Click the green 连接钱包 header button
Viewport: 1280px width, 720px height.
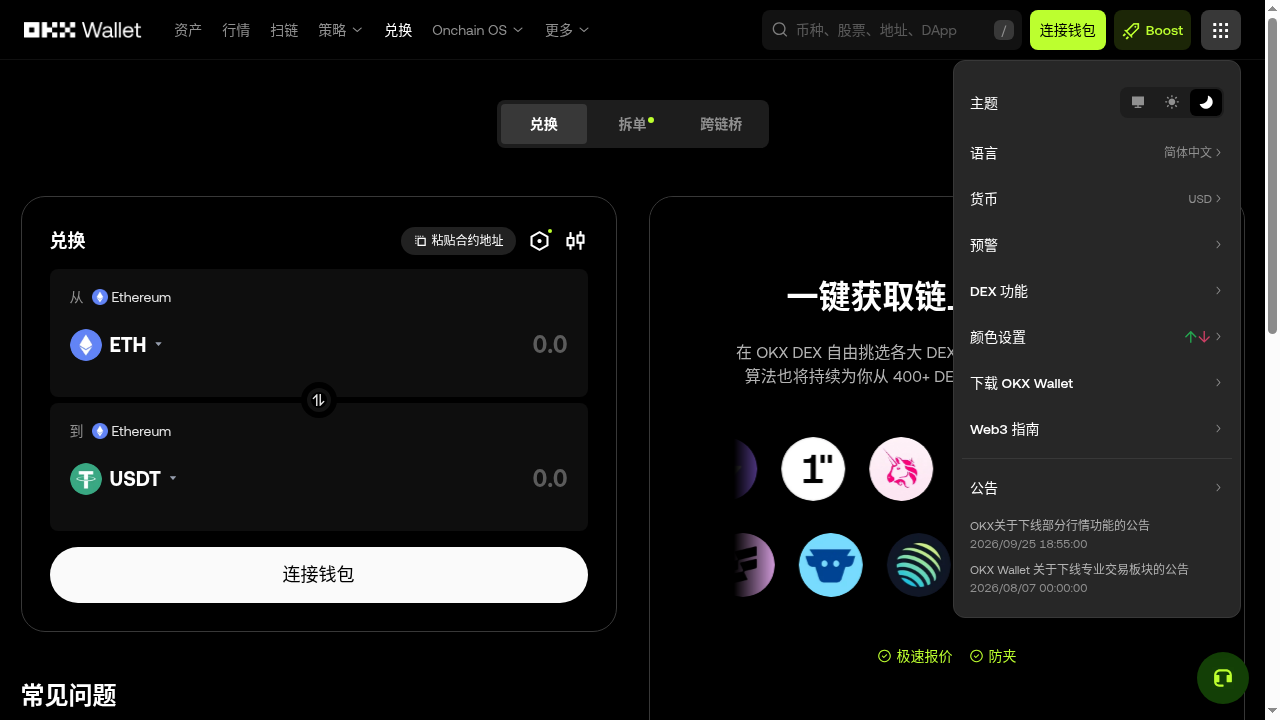tap(1068, 30)
